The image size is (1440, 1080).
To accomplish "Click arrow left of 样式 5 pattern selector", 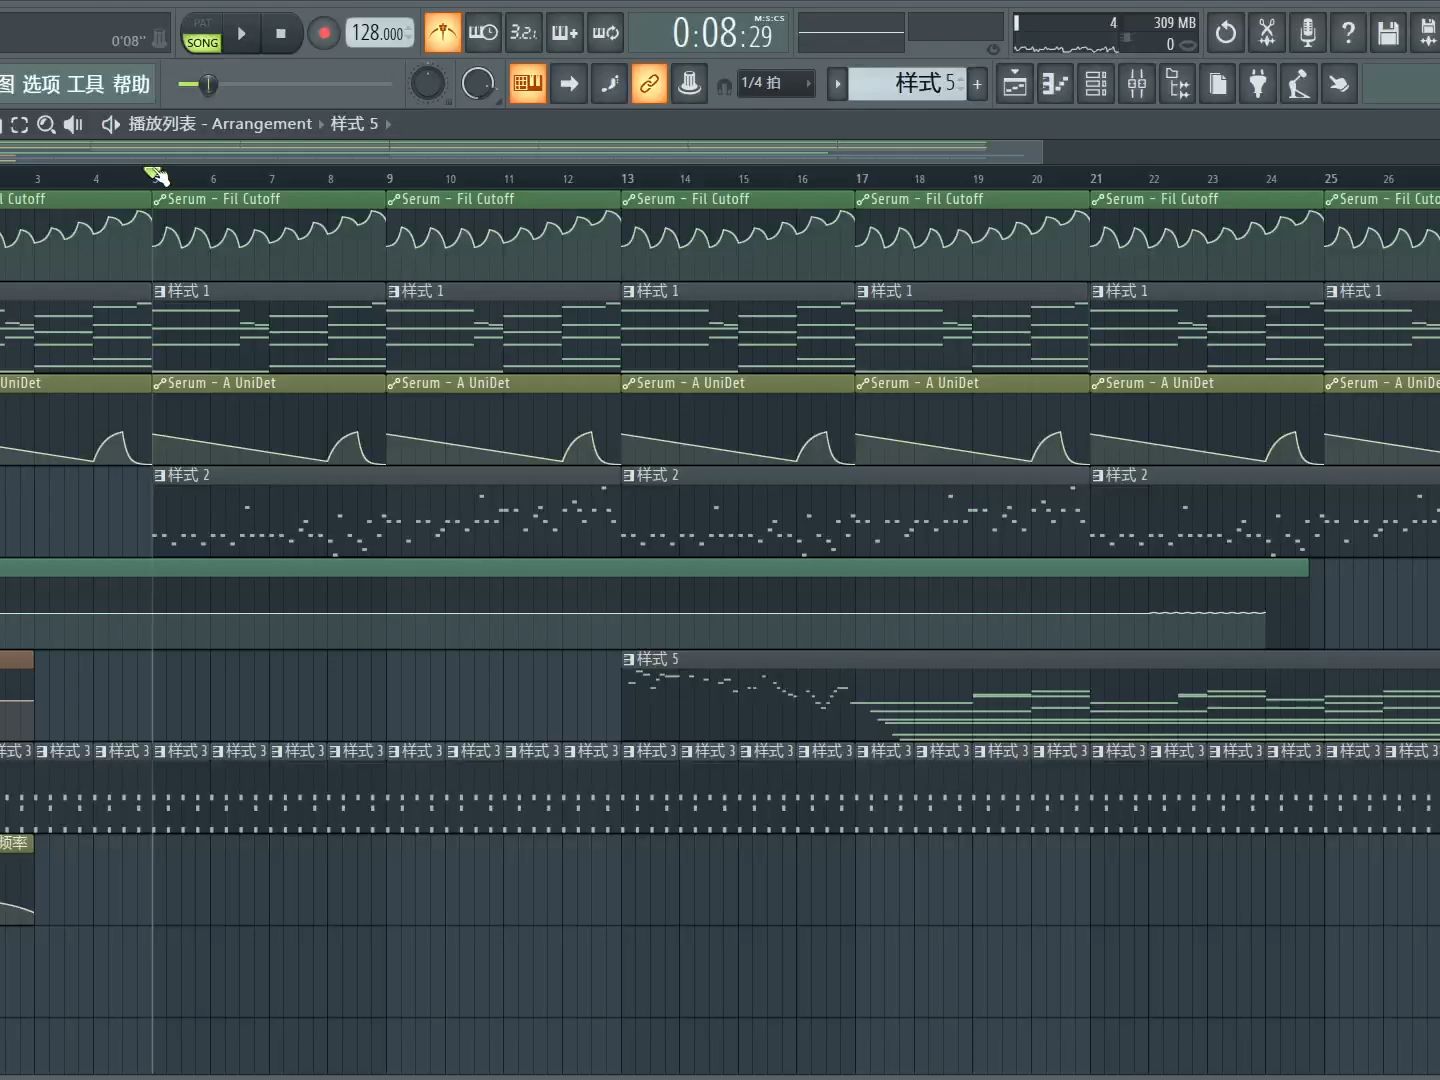I will point(838,84).
